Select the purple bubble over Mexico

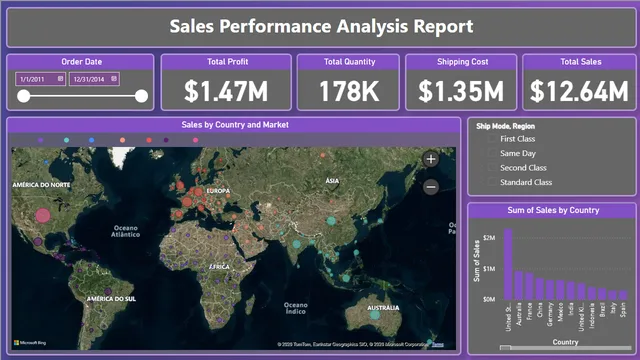point(38,242)
